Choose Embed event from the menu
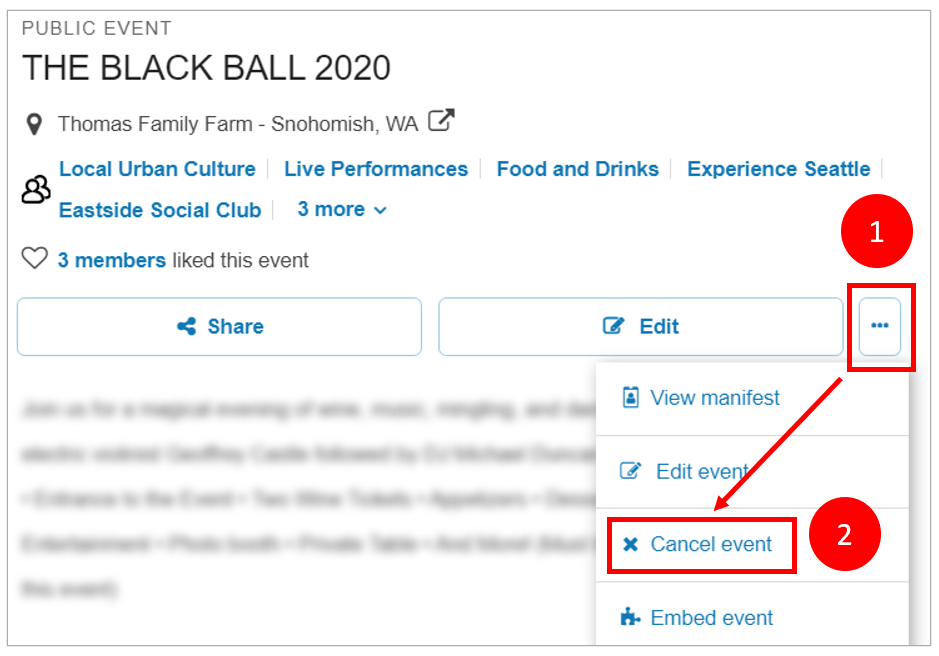The image size is (939, 656). point(711,618)
